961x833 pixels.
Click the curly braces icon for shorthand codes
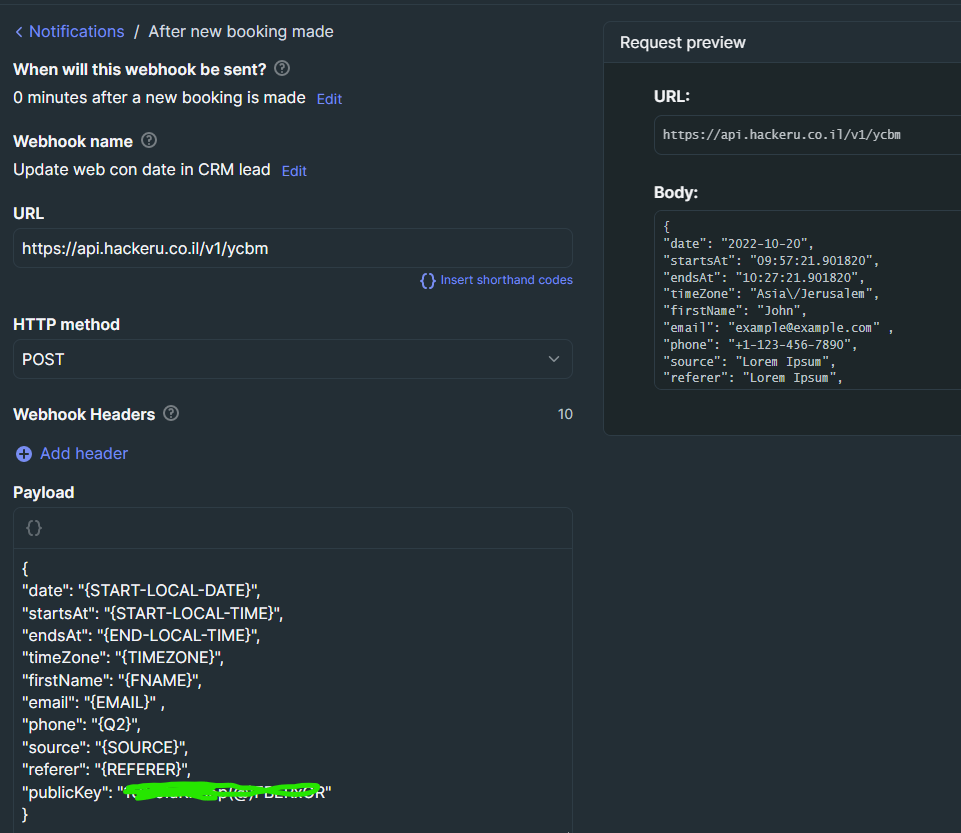[x=427, y=281]
